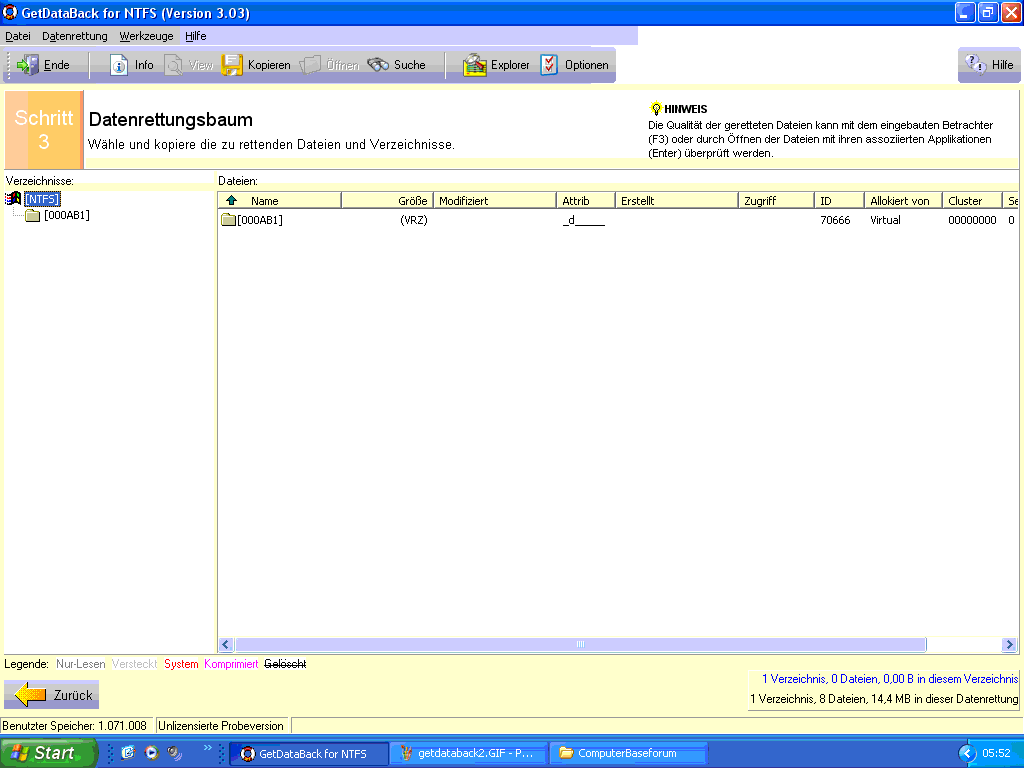Click the media player quick launch icon
1024x768 pixels.
pyautogui.click(x=152, y=753)
